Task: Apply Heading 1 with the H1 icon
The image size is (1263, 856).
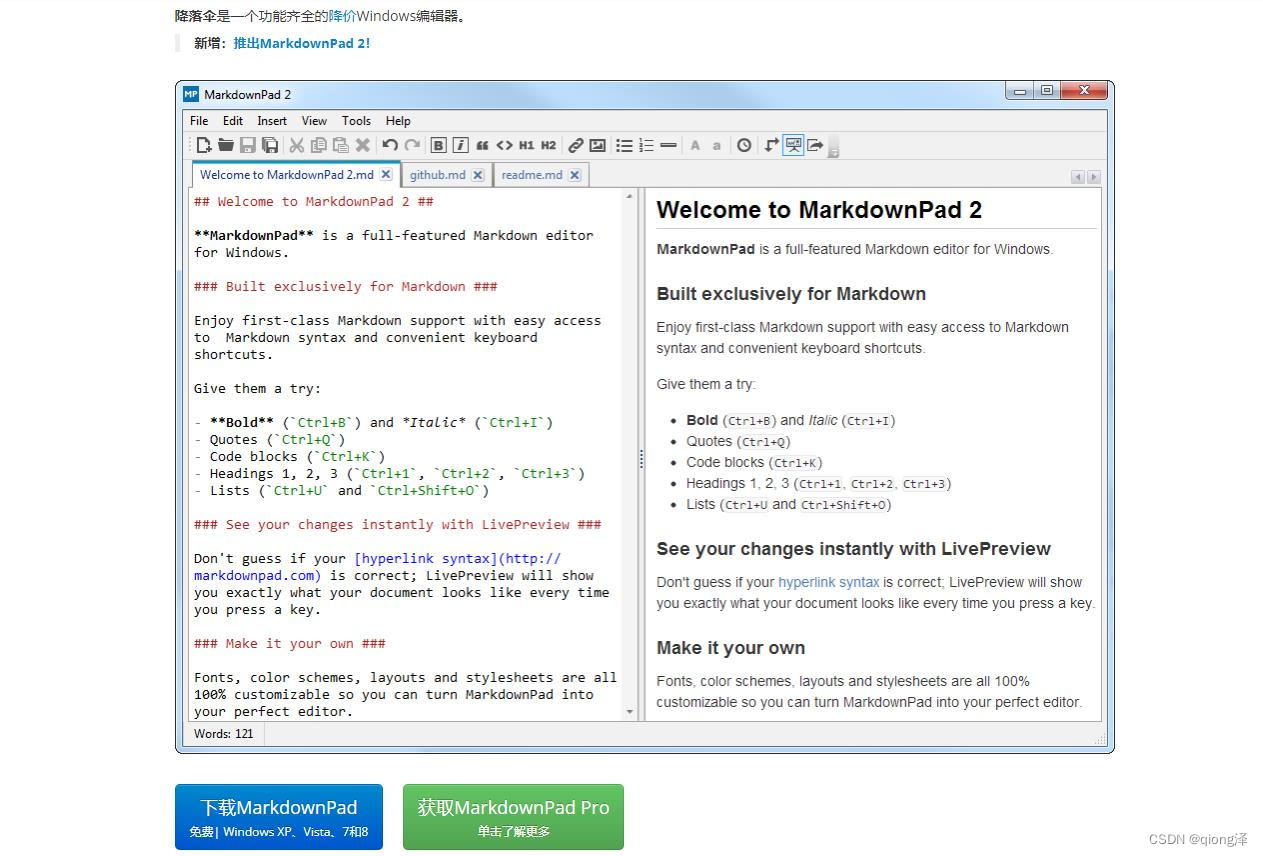Action: click(x=527, y=145)
